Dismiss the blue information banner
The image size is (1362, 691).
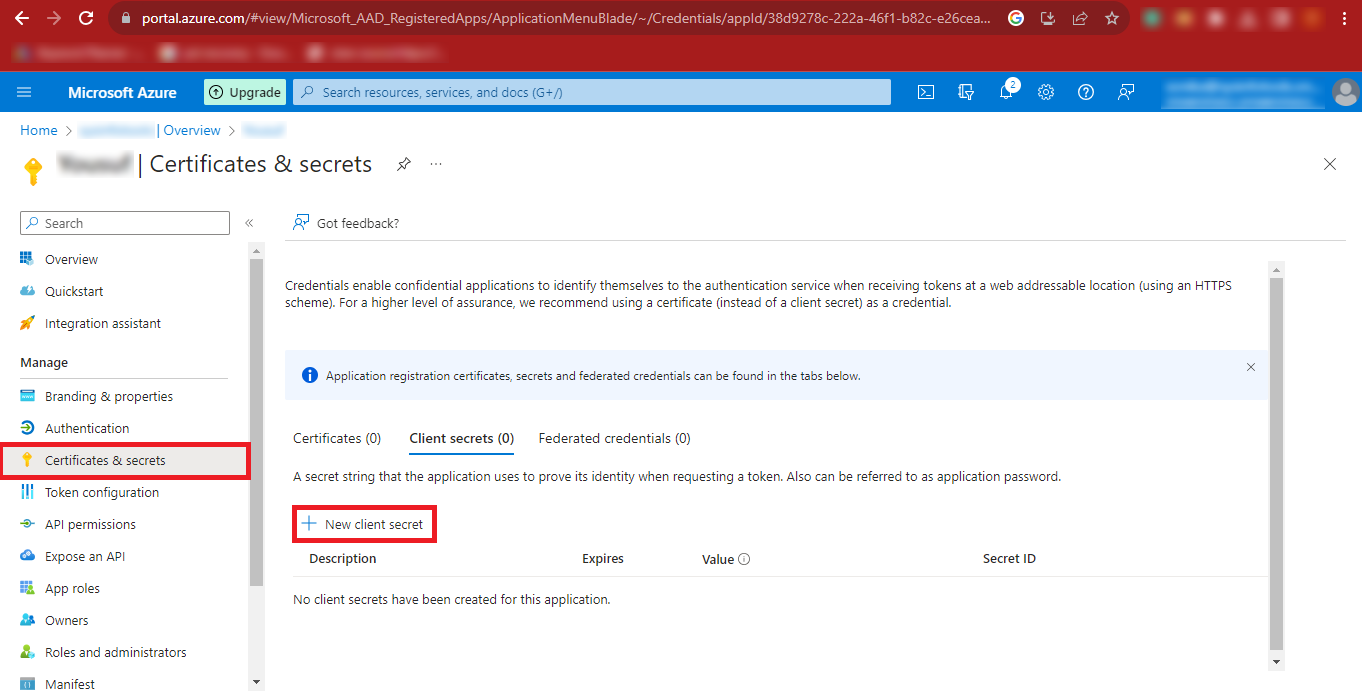click(x=1250, y=367)
